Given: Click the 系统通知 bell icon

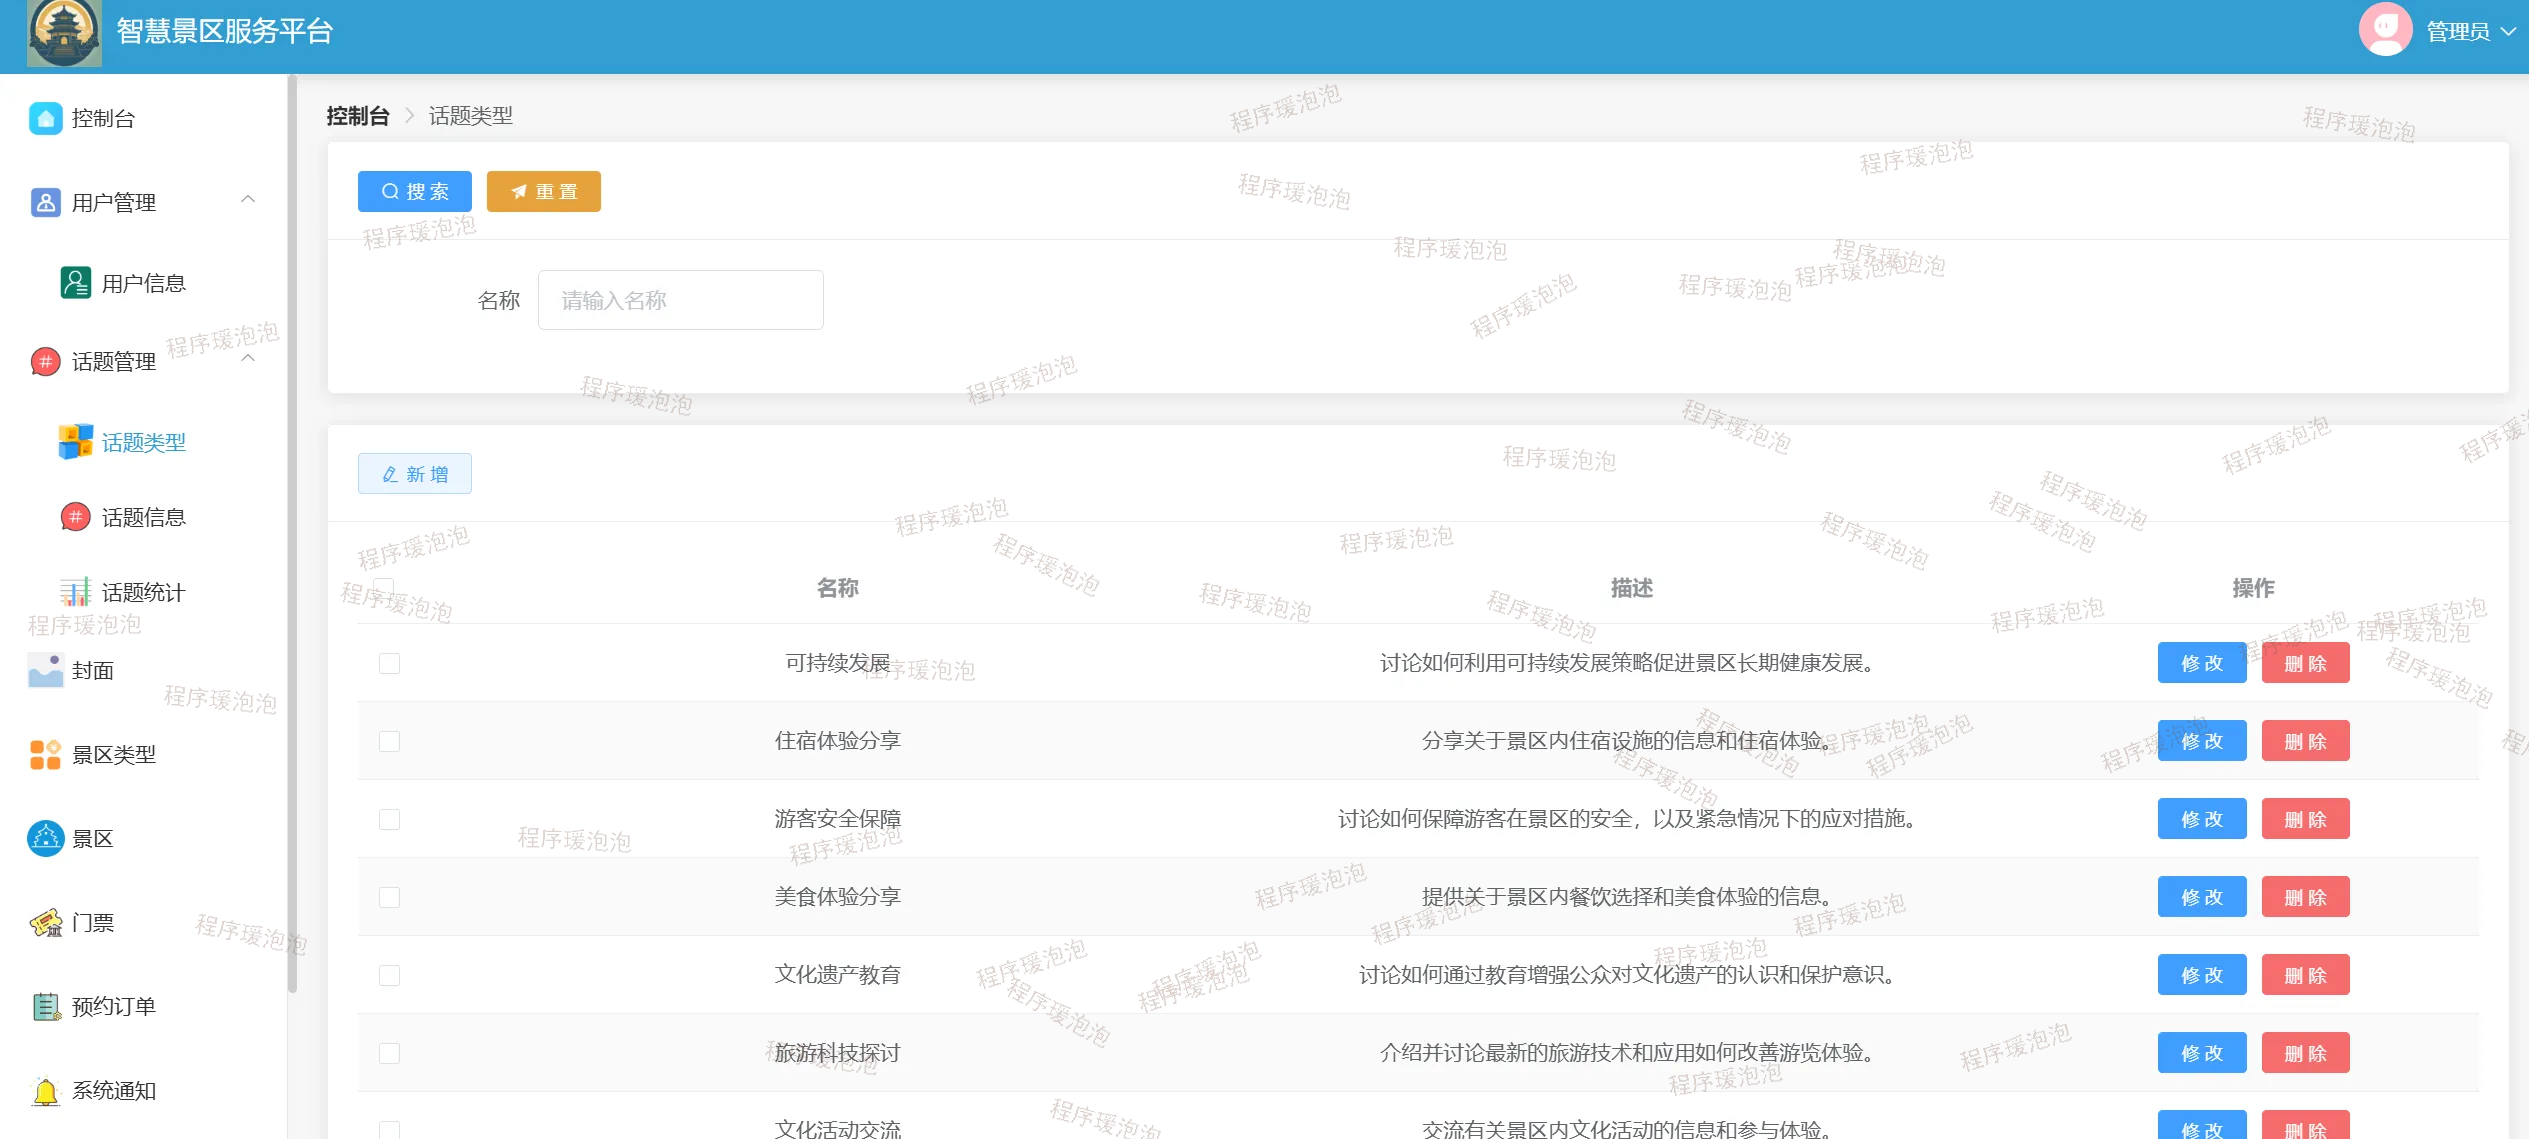Looking at the screenshot, I should [45, 1090].
